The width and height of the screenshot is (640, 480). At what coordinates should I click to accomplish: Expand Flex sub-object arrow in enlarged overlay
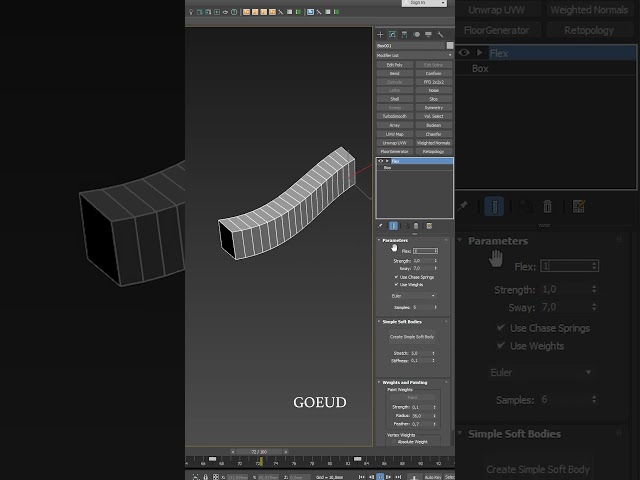tap(479, 53)
